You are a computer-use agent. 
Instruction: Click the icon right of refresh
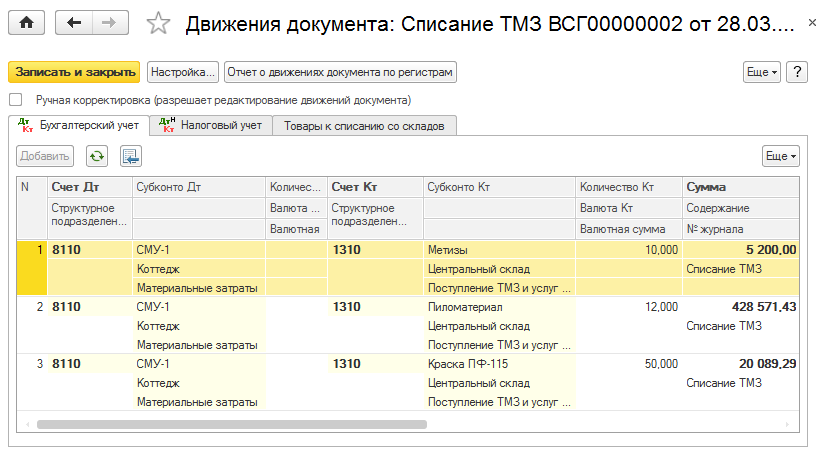[131, 155]
